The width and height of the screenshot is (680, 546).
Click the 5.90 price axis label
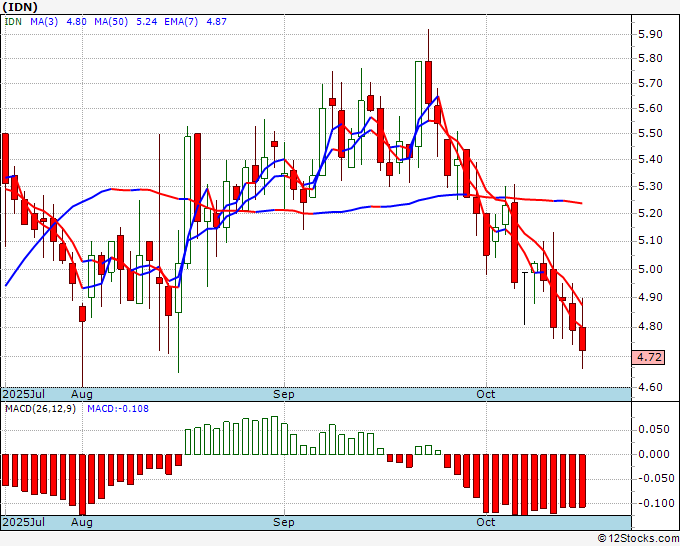click(x=651, y=34)
